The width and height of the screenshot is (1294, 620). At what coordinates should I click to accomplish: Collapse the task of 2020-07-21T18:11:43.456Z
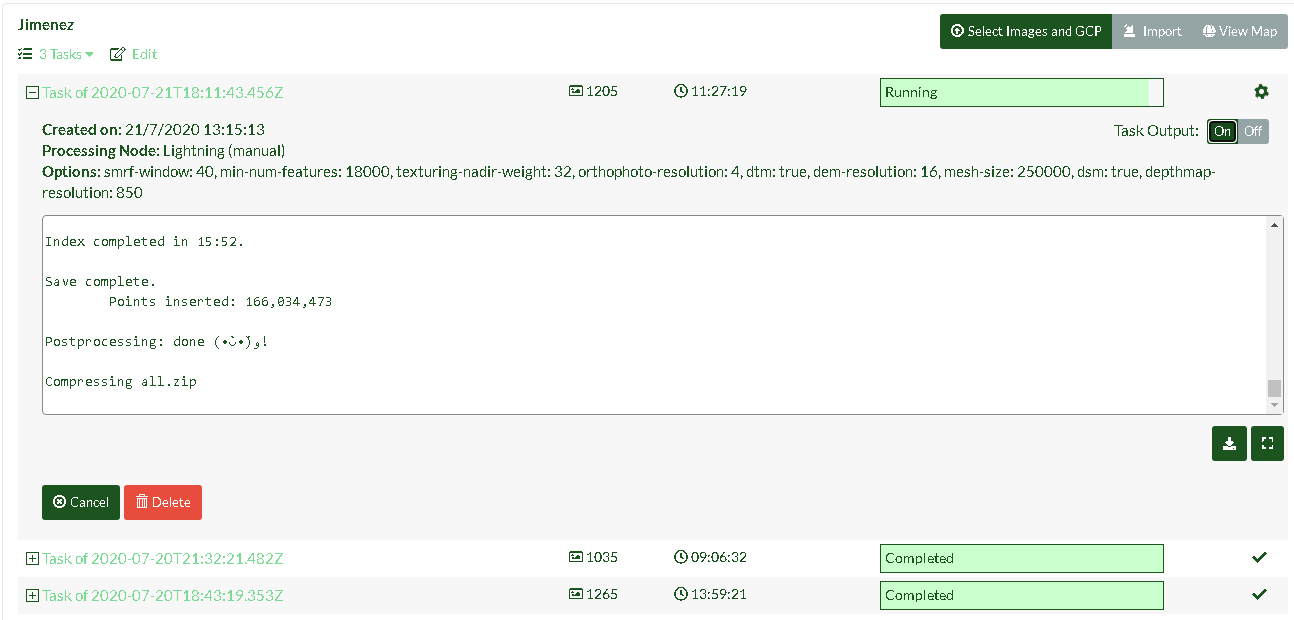coord(32,92)
